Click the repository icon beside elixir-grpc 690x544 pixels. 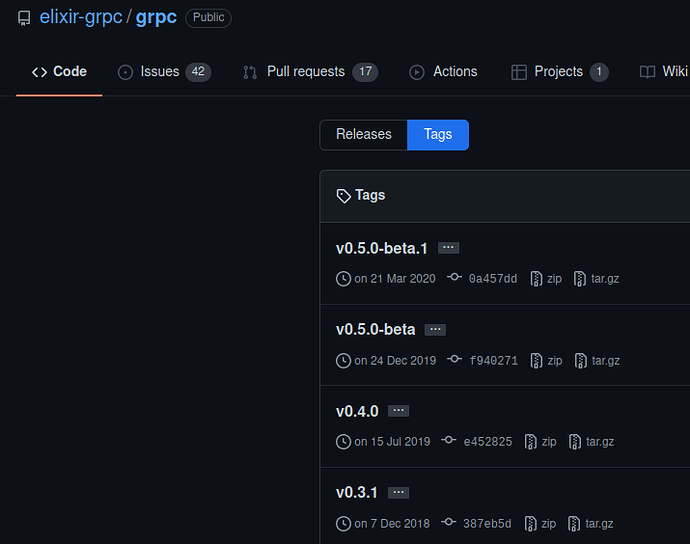[24, 18]
